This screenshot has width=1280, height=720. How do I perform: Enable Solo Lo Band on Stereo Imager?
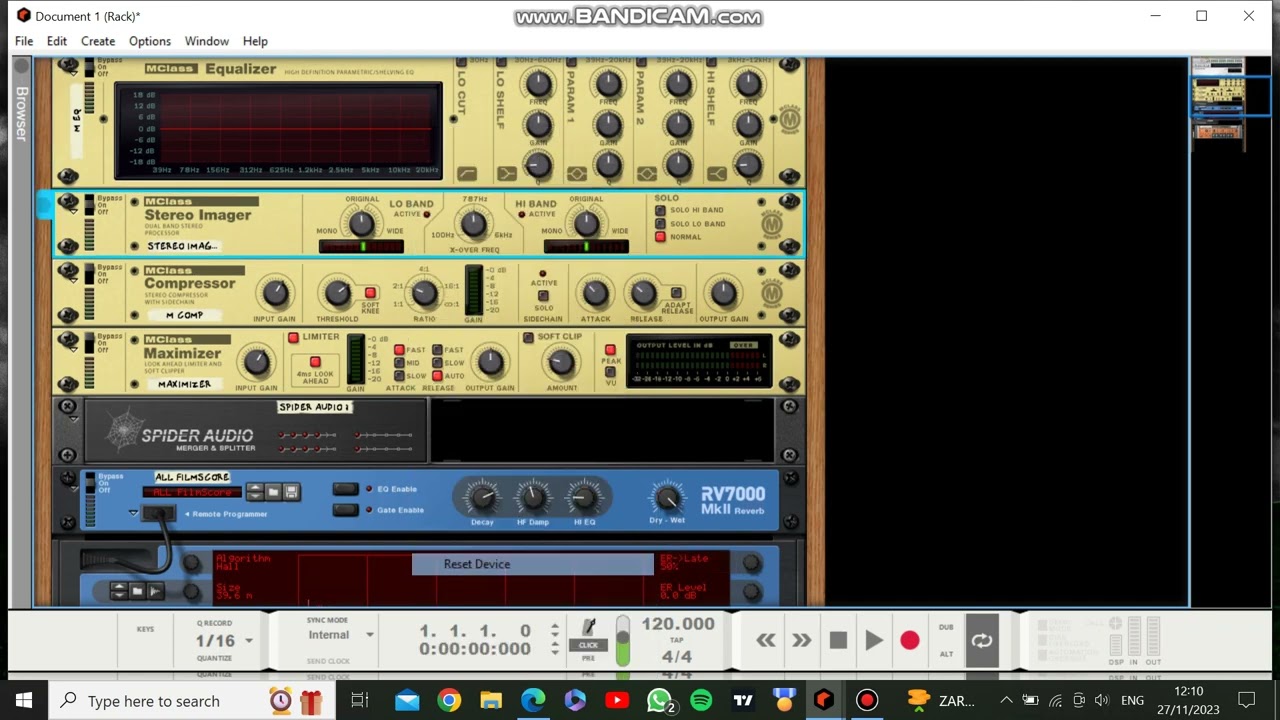coord(660,223)
